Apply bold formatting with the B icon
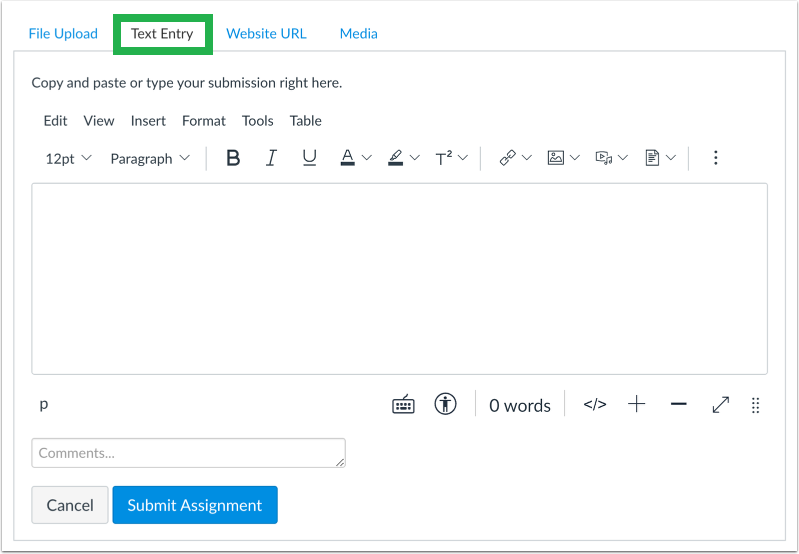 click(x=233, y=158)
